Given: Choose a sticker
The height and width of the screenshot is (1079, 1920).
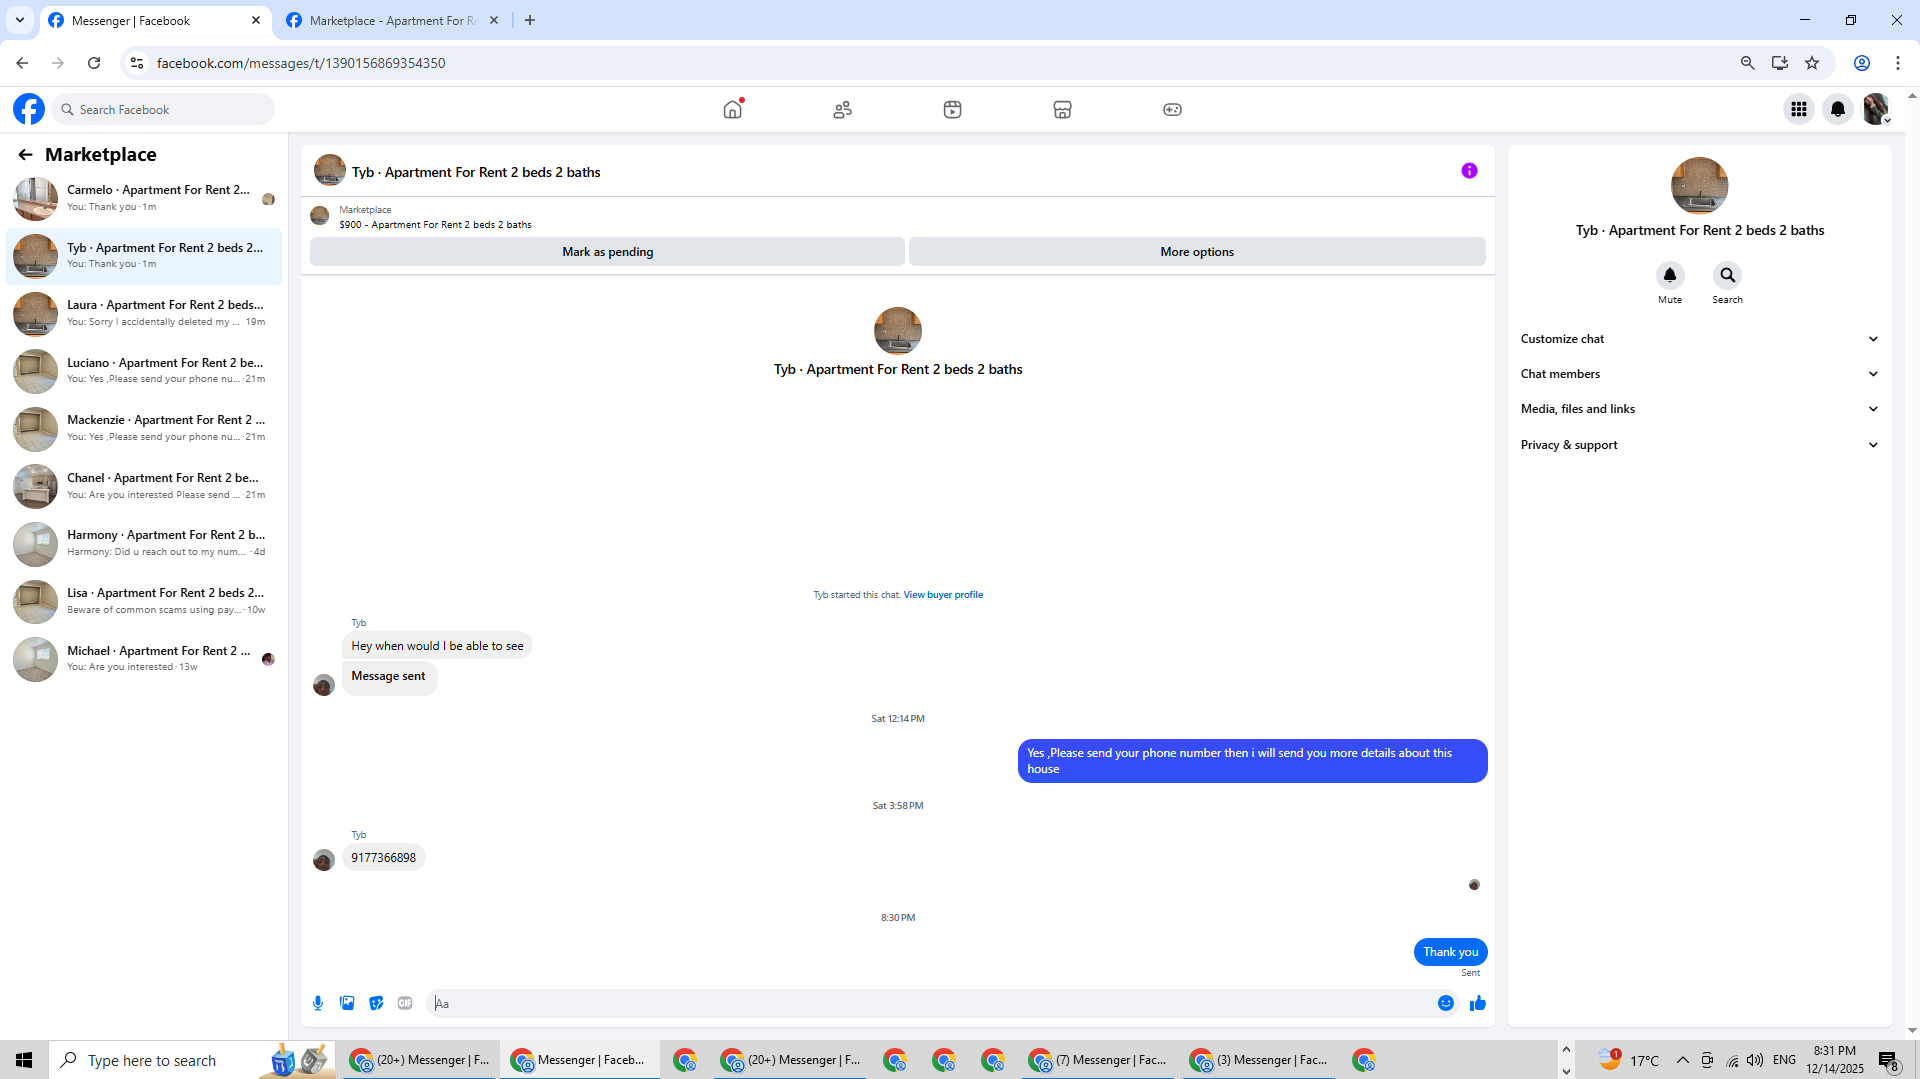Looking at the screenshot, I should click(376, 1003).
